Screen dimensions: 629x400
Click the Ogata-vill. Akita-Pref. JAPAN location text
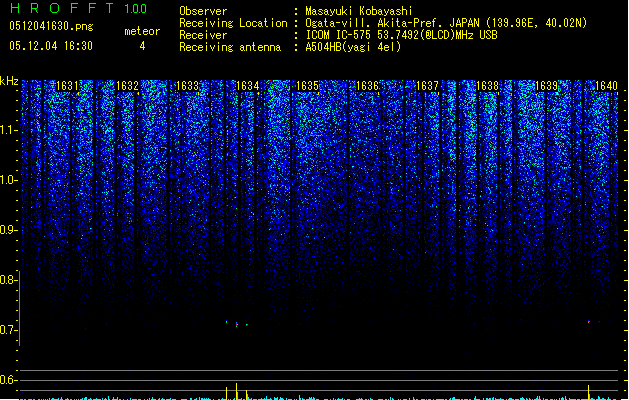pyautogui.click(x=446, y=23)
